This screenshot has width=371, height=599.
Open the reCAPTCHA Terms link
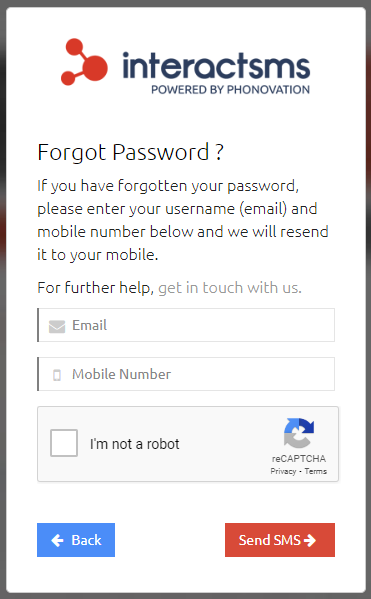point(316,471)
